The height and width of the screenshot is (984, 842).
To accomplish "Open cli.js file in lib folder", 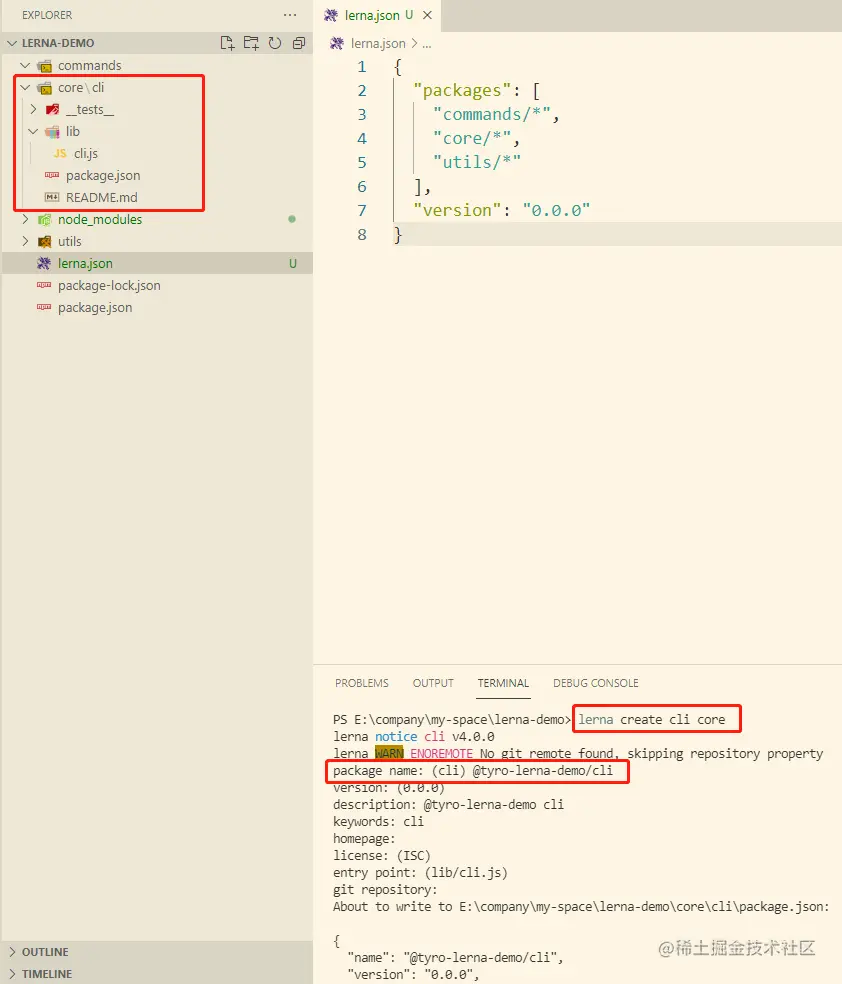I will click(86, 153).
